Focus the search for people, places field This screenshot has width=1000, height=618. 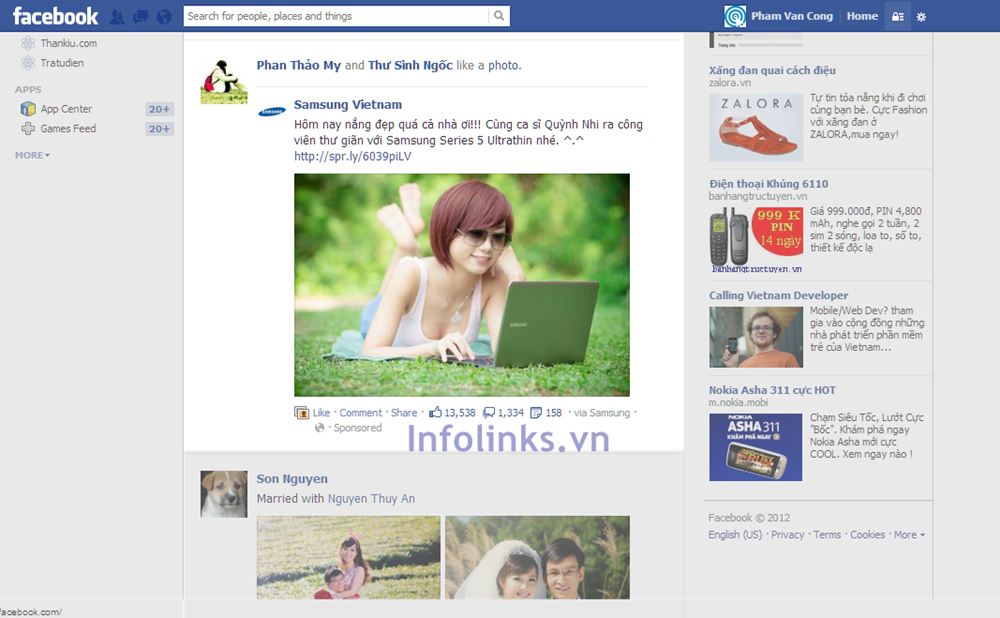tap(336, 16)
